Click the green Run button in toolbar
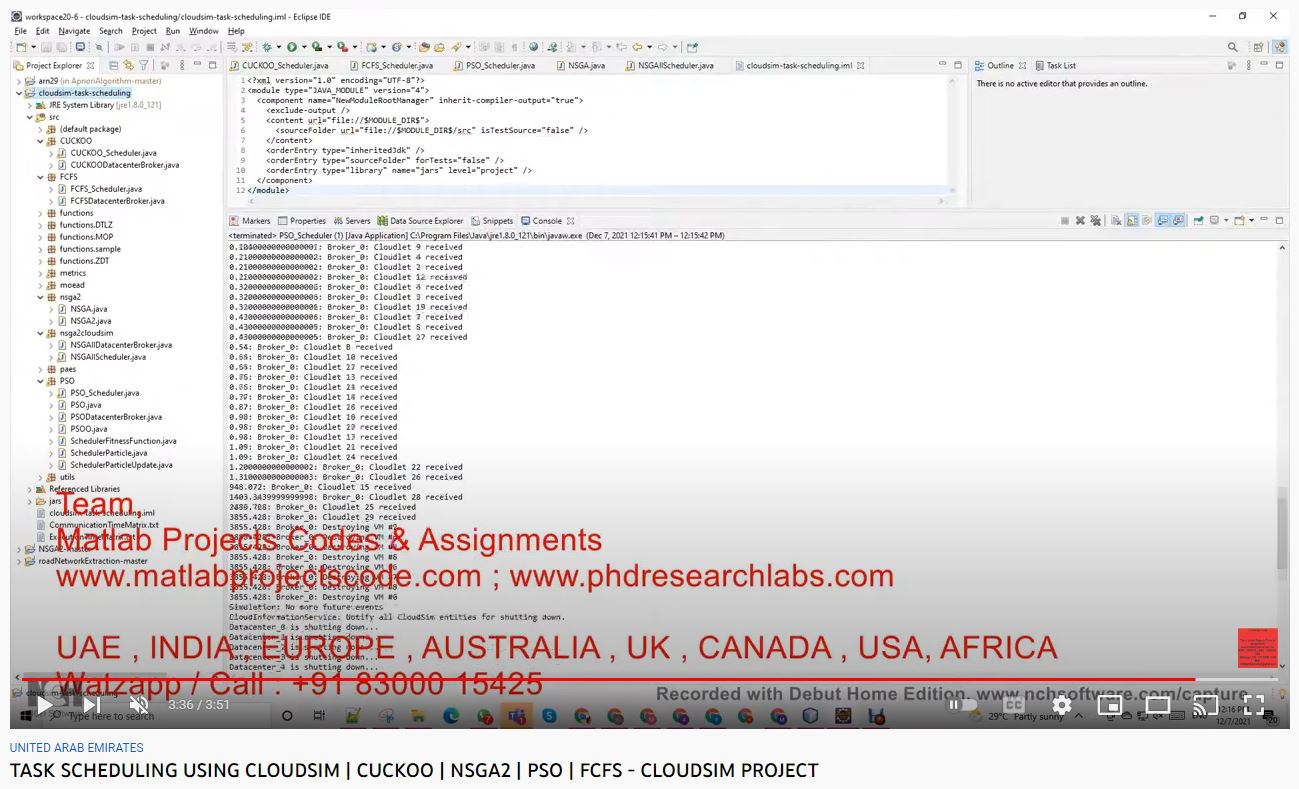This screenshot has width=1299, height=789. [x=291, y=47]
